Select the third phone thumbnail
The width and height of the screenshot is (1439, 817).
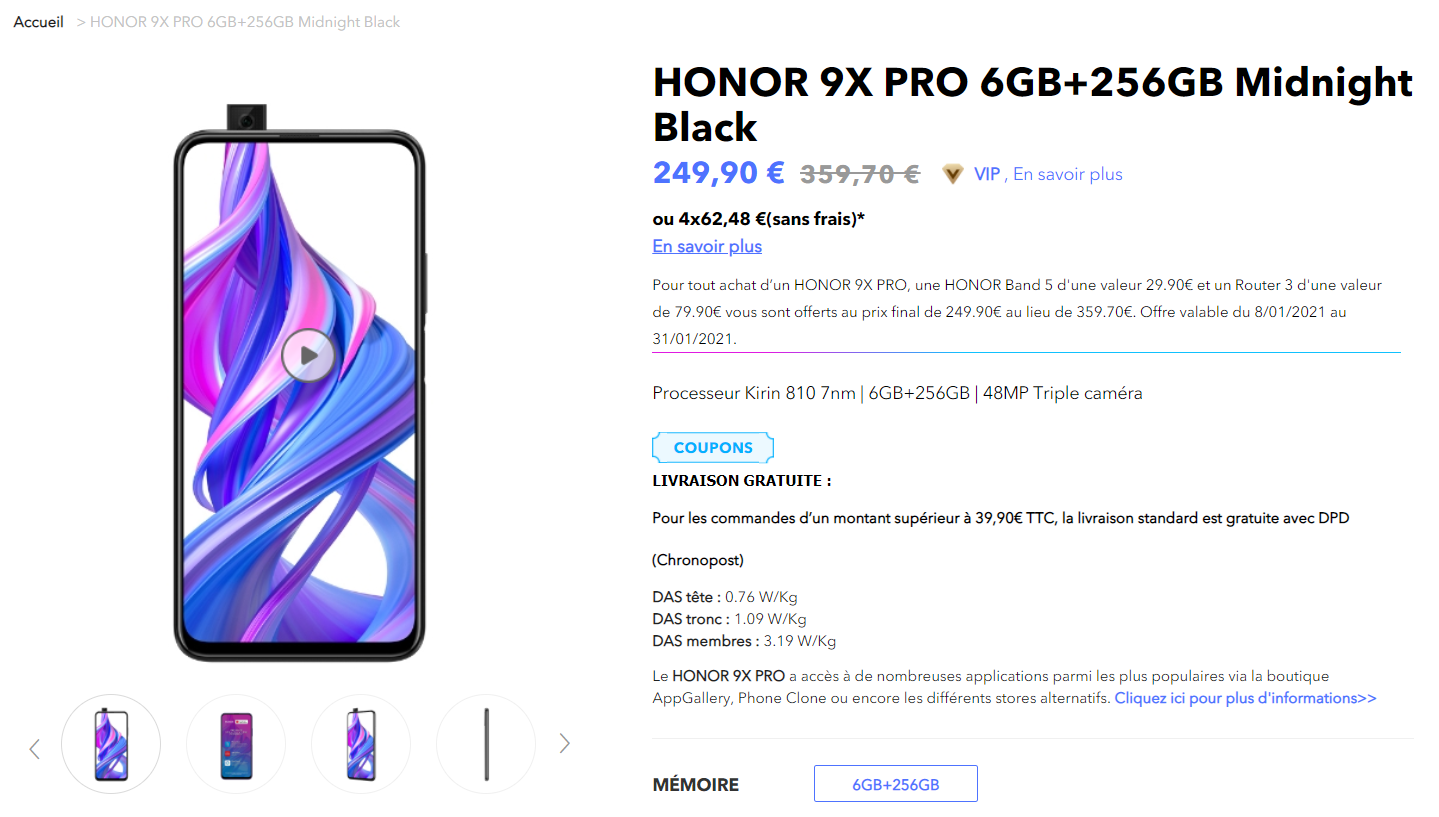(361, 744)
